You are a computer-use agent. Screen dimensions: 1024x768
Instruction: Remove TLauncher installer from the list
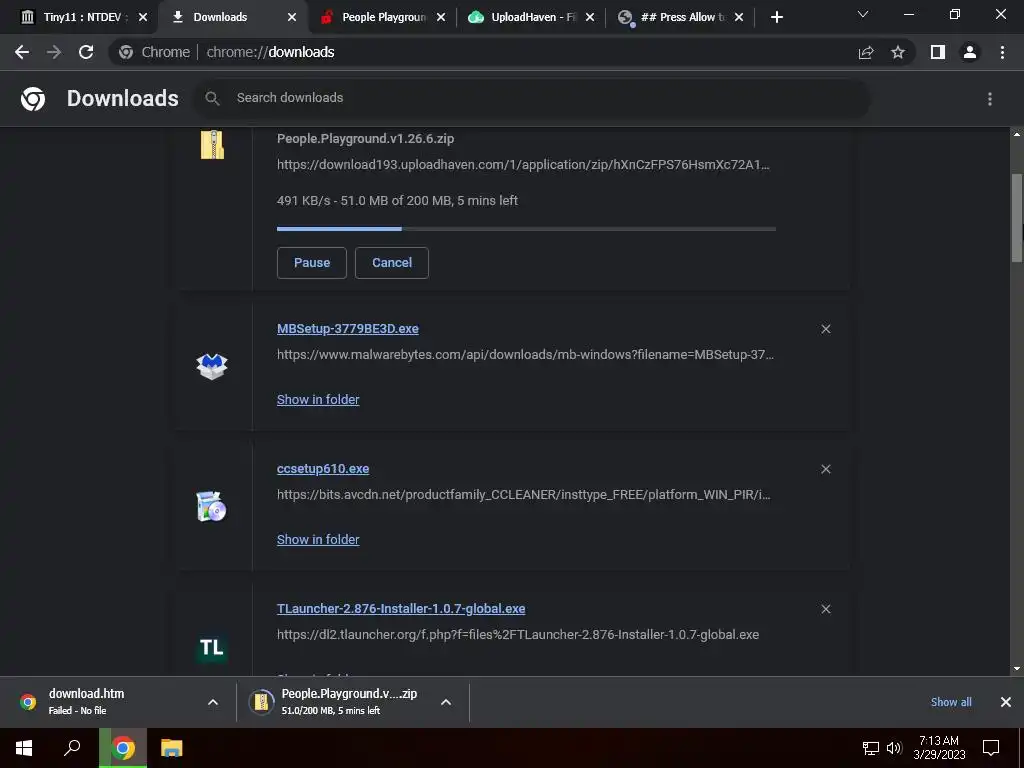pyautogui.click(x=826, y=609)
